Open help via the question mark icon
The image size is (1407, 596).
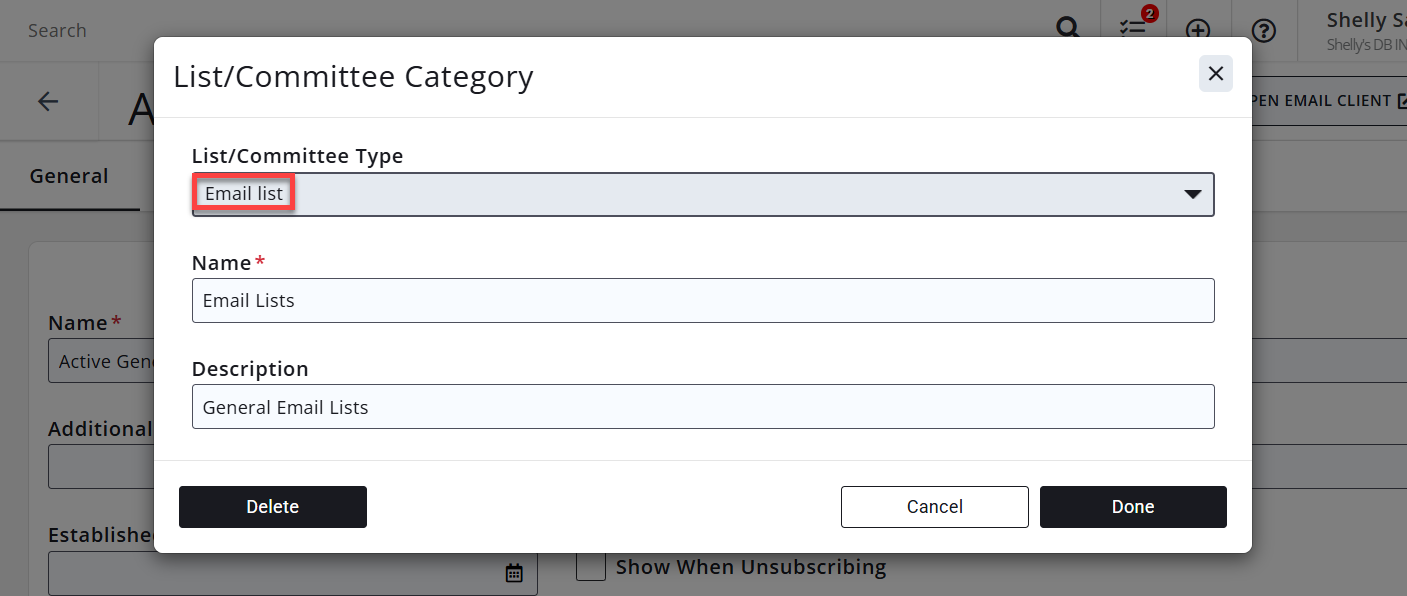pos(1264,30)
